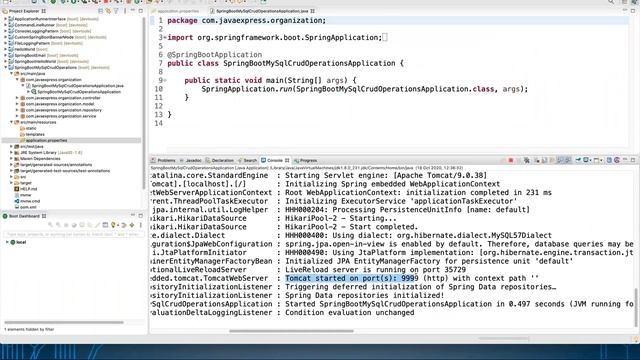
Task: Click the search magnifier icon at top right
Action: [x=611, y=2]
